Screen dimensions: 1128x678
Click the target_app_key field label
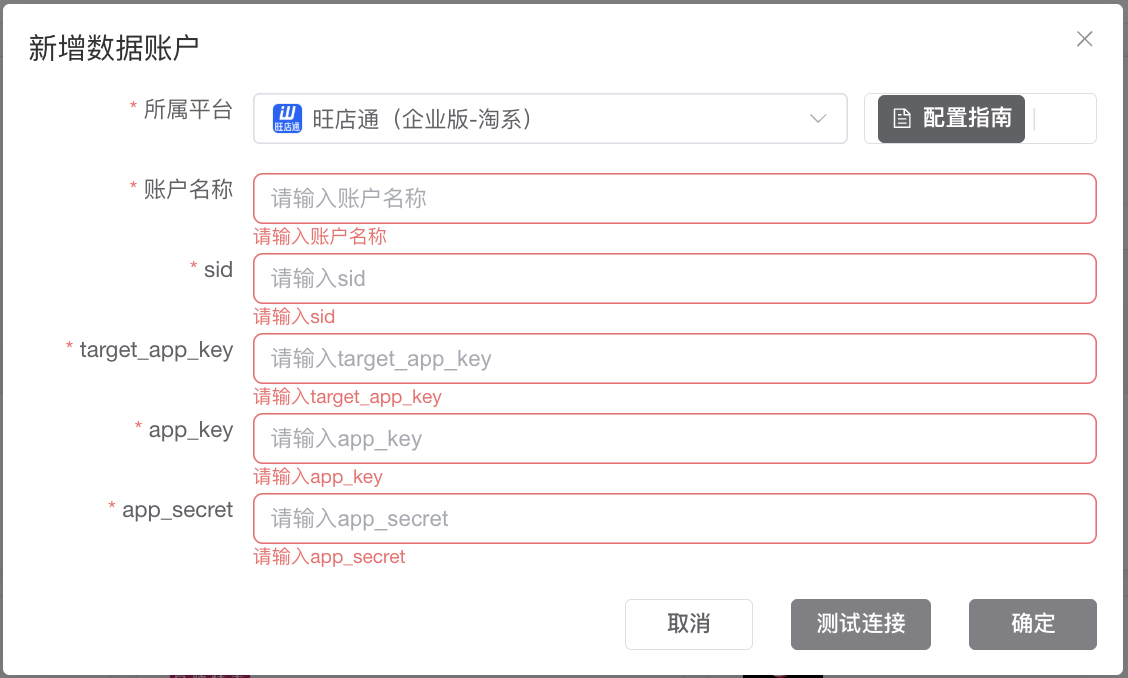(x=156, y=350)
